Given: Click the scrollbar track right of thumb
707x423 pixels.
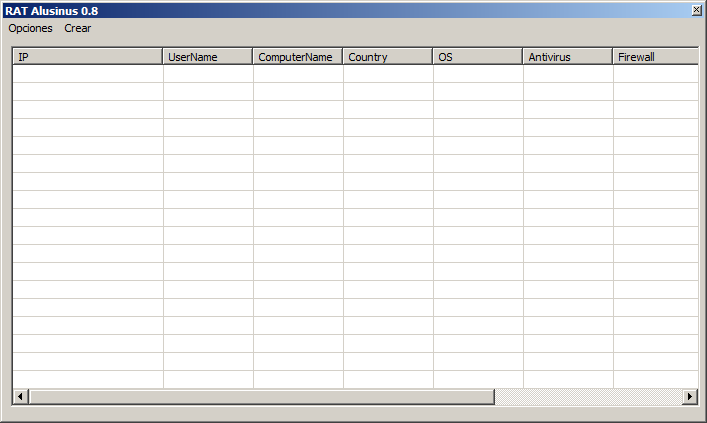Looking at the screenshot, I should click(588, 397).
